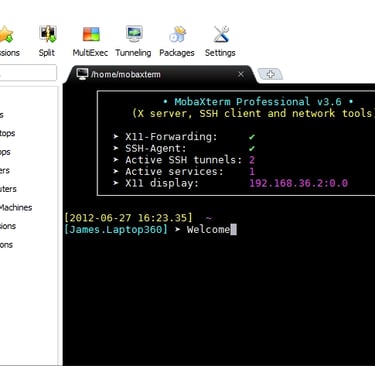The image size is (375, 366).
Task: Click the X11-Forwarding status line
Action: (x=184, y=136)
